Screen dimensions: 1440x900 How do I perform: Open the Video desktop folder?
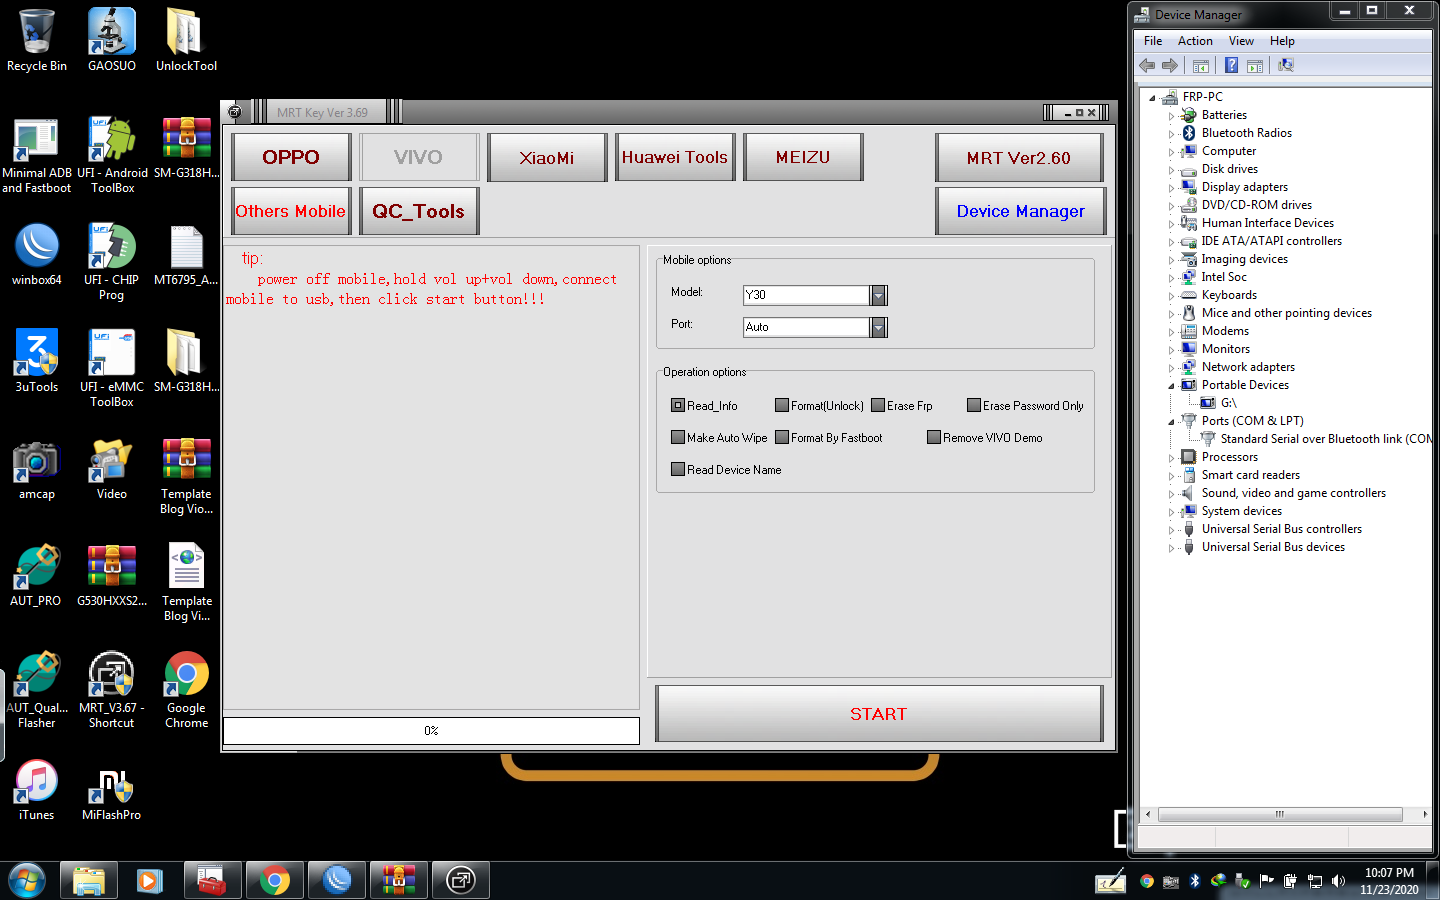(112, 468)
